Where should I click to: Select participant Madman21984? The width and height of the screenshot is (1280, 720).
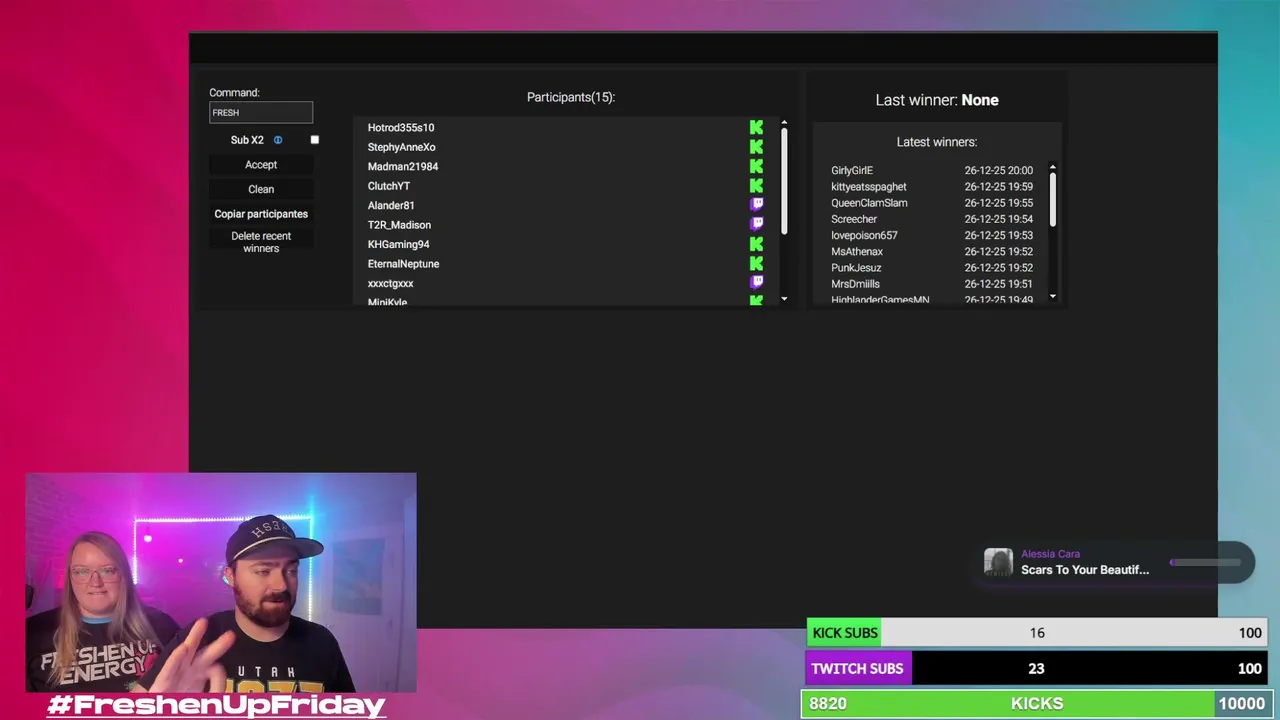(403, 167)
